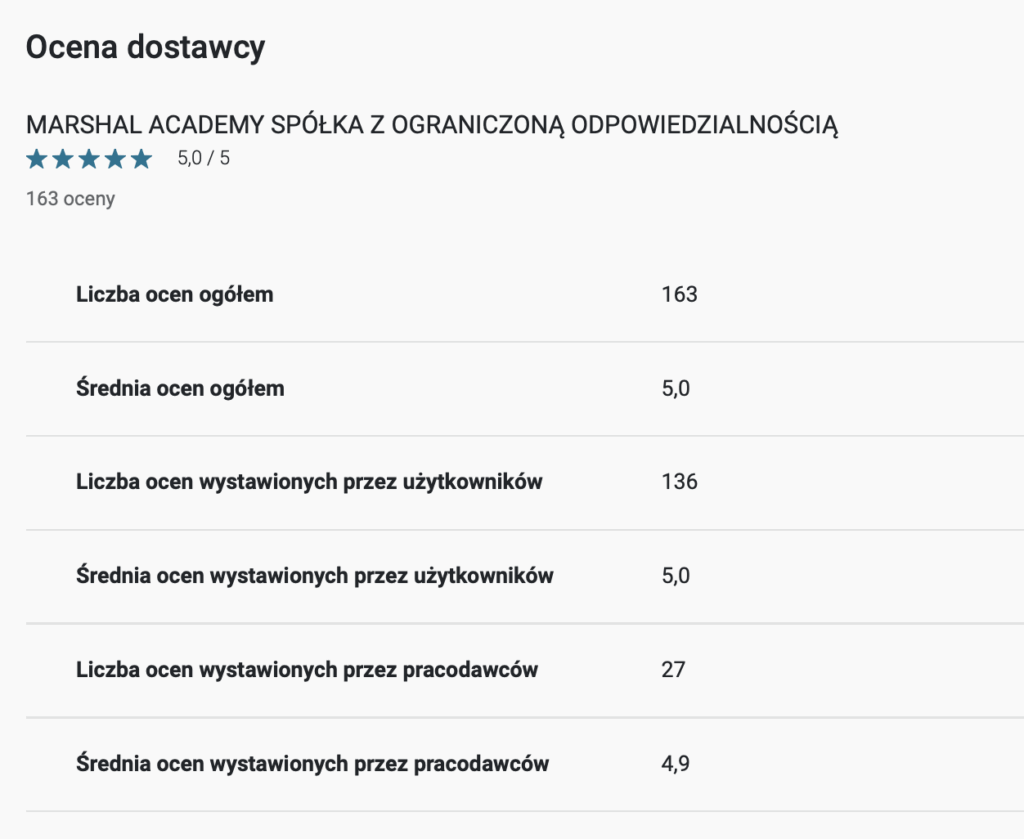This screenshot has width=1024, height=839.
Task: Click the overall average value 5,0
Action: point(676,389)
